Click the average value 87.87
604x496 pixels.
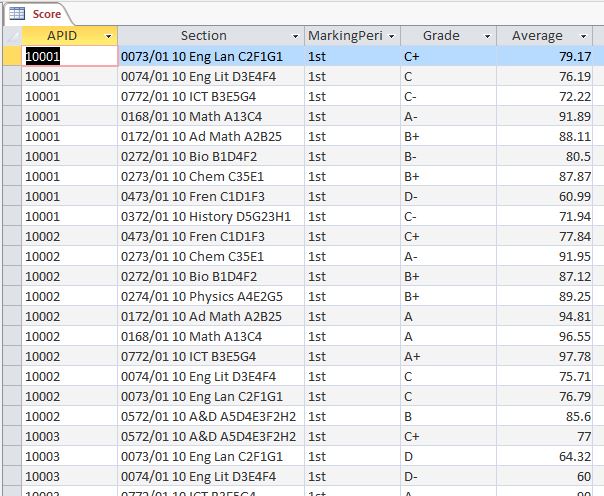575,177
